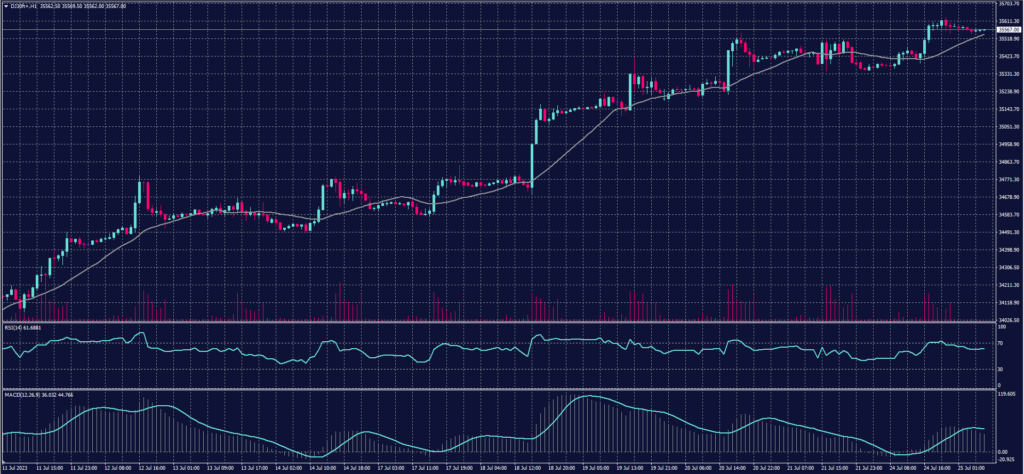Click the tall green candle near 18 Jul 12:00
Viewport: 1024px width, 474px height.
[x=534, y=160]
